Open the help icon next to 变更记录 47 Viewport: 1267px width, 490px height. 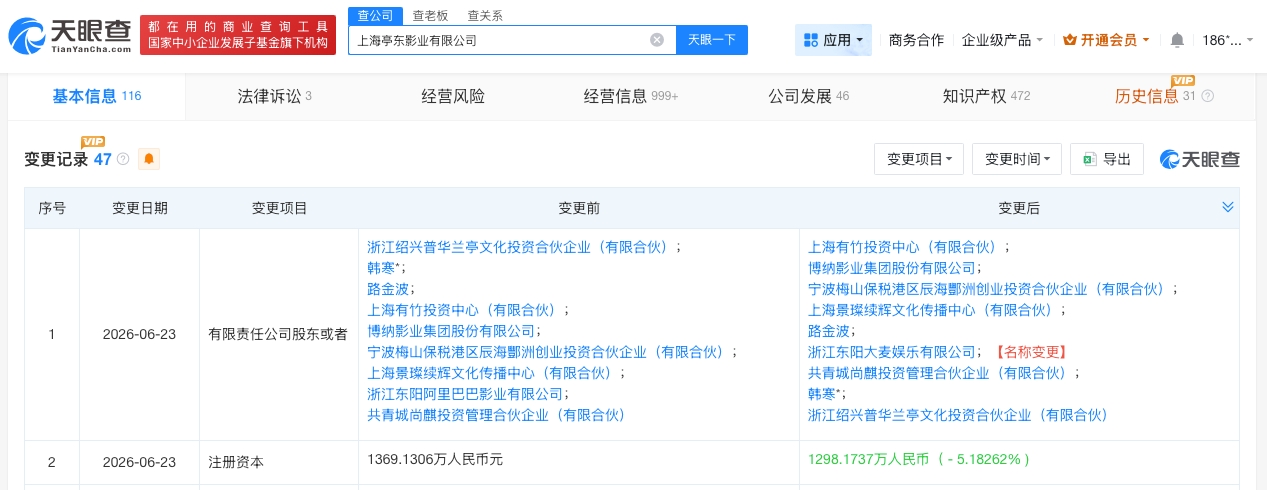pyautogui.click(x=123, y=159)
